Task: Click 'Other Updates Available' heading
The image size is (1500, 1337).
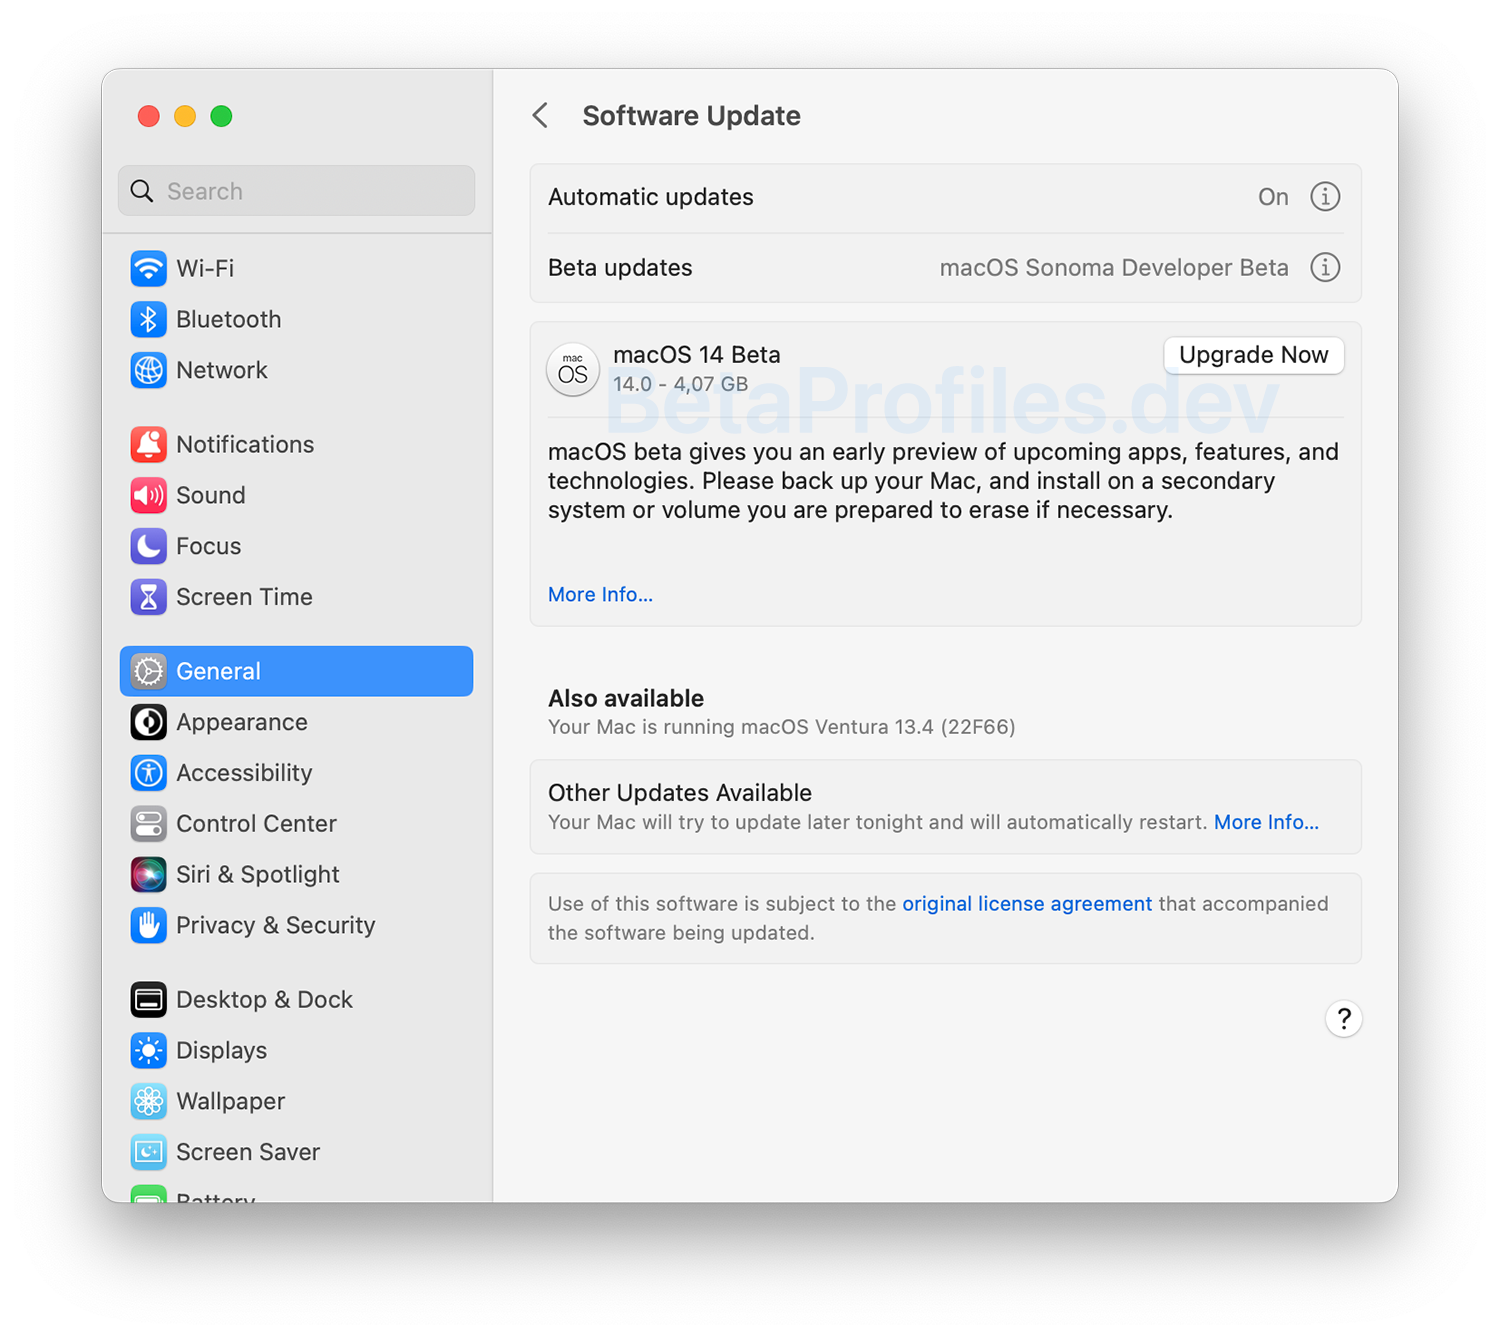Action: point(680,793)
